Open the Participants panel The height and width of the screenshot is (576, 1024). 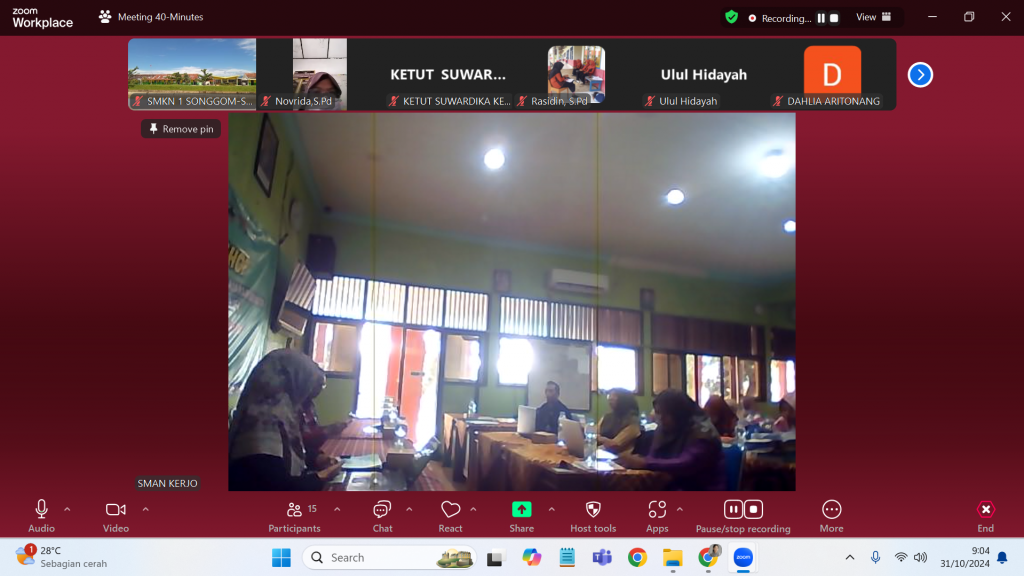pos(295,516)
